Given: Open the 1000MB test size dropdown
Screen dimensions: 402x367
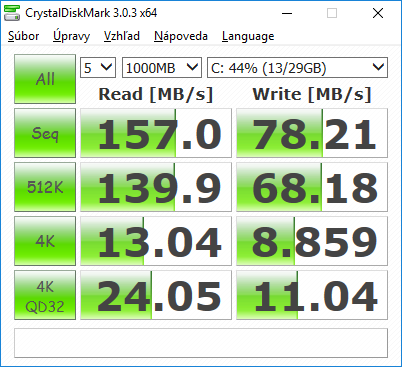Looking at the screenshot, I should tap(162, 68).
